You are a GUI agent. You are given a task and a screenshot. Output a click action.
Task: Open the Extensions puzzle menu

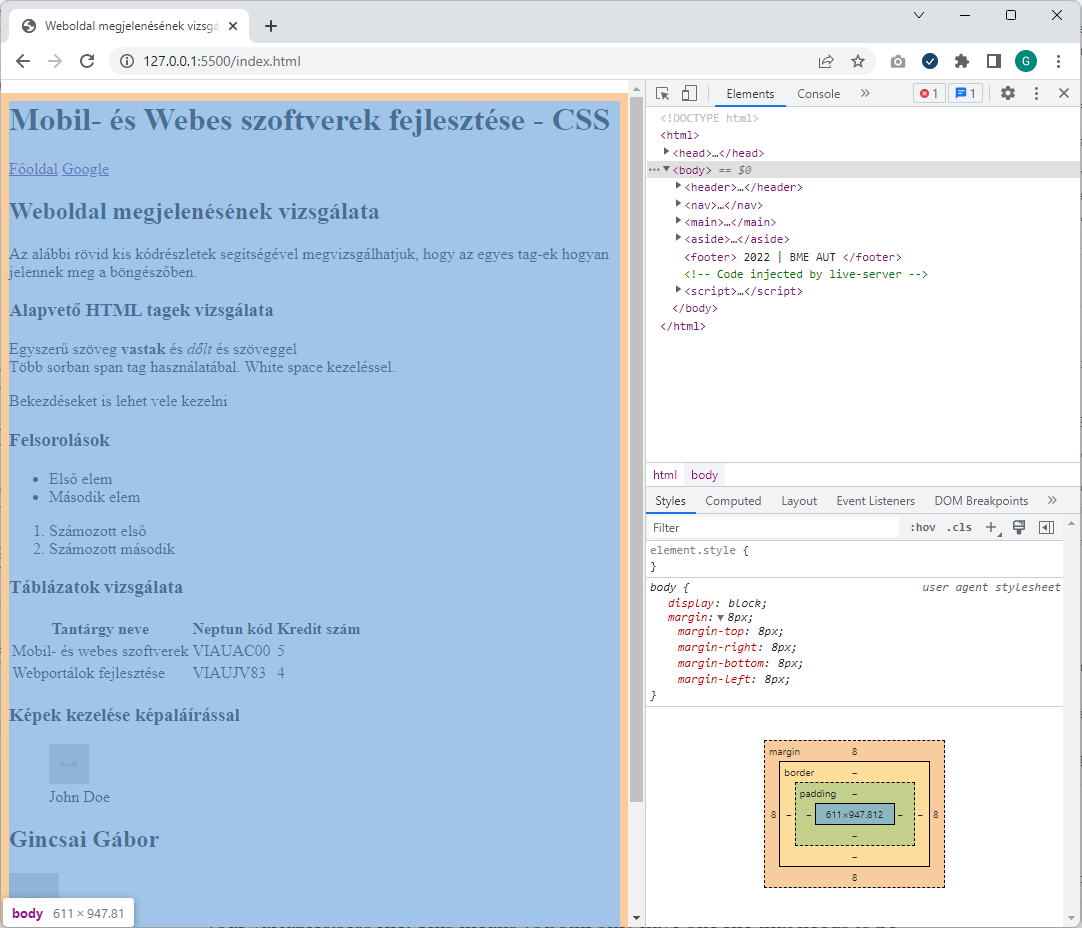pyautogui.click(x=962, y=61)
